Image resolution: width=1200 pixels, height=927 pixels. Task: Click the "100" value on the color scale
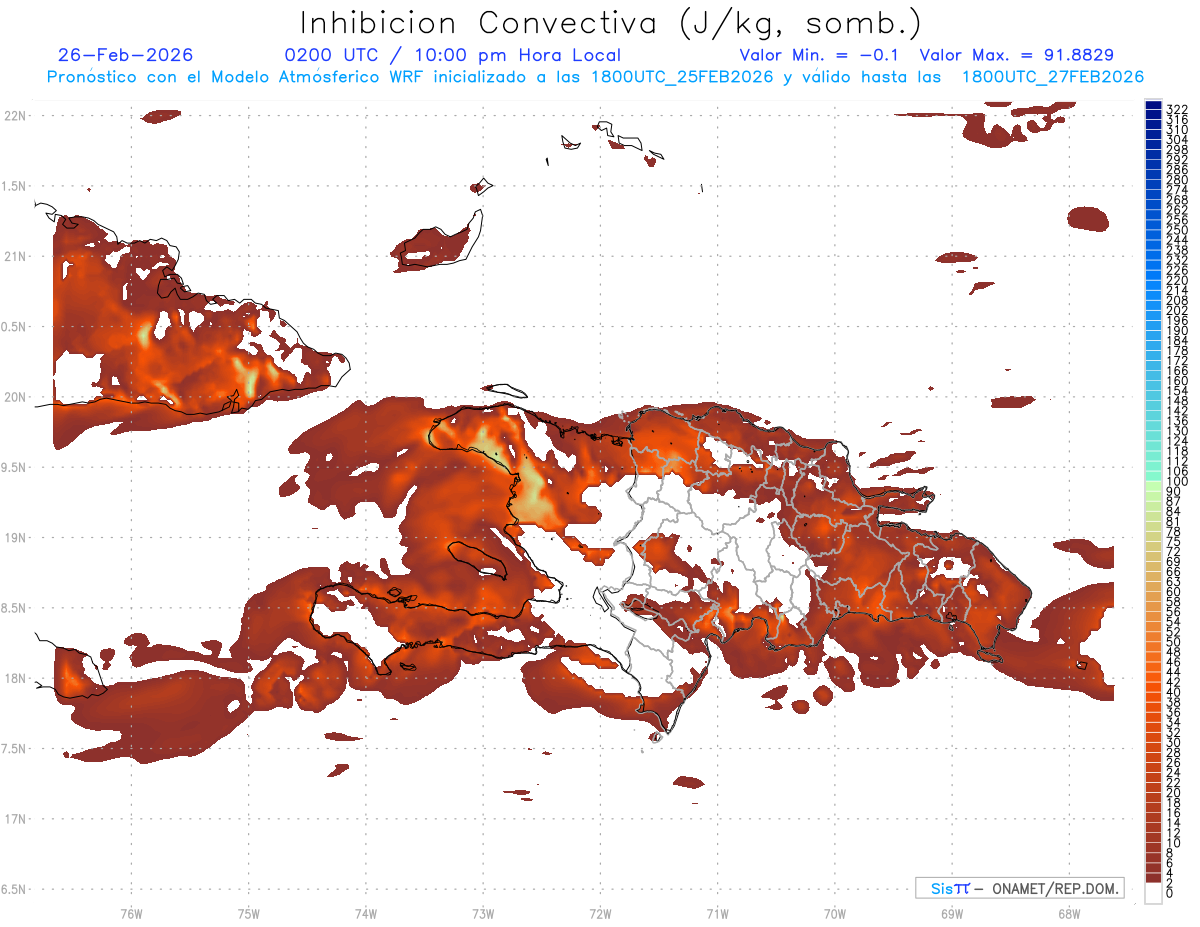(1176, 482)
